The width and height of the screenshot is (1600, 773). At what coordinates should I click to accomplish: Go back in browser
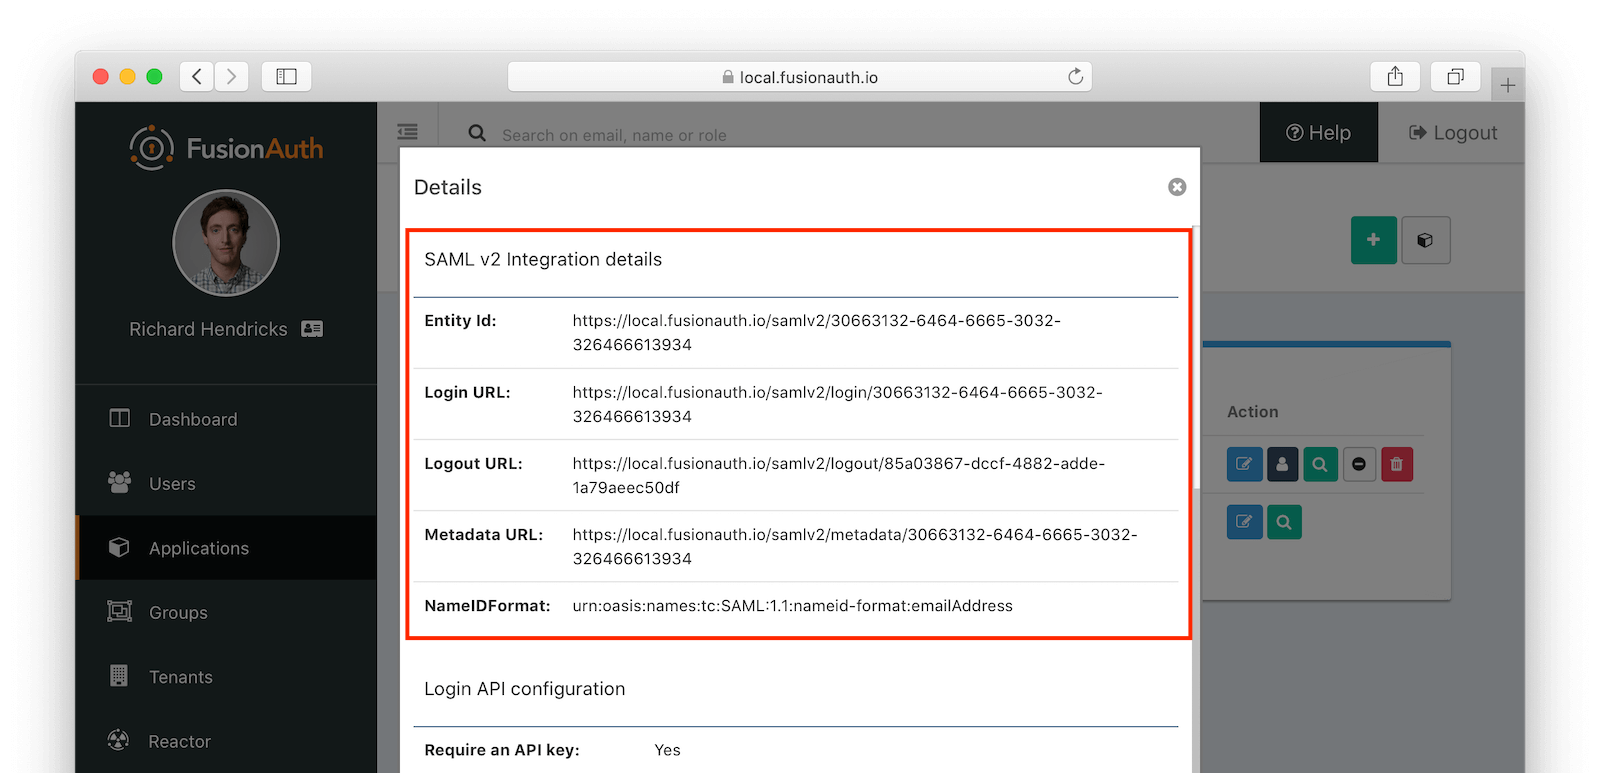point(197,76)
